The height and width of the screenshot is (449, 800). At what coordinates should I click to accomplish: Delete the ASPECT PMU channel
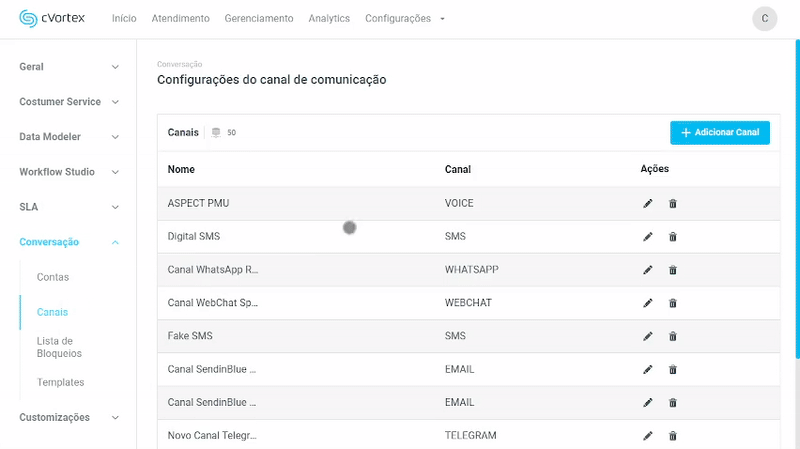click(x=672, y=204)
